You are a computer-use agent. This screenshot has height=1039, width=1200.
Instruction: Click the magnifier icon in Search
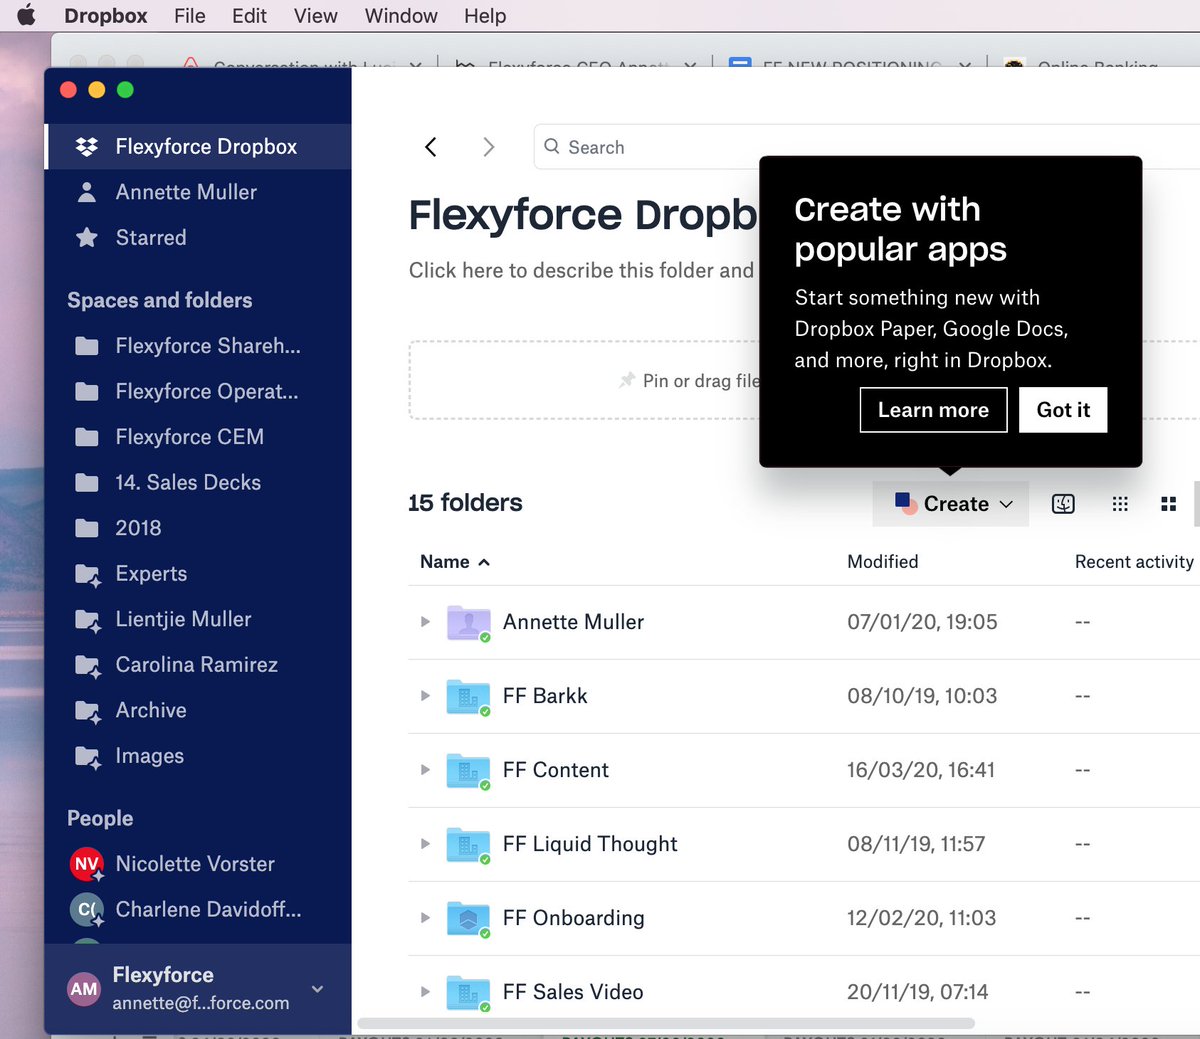point(552,146)
